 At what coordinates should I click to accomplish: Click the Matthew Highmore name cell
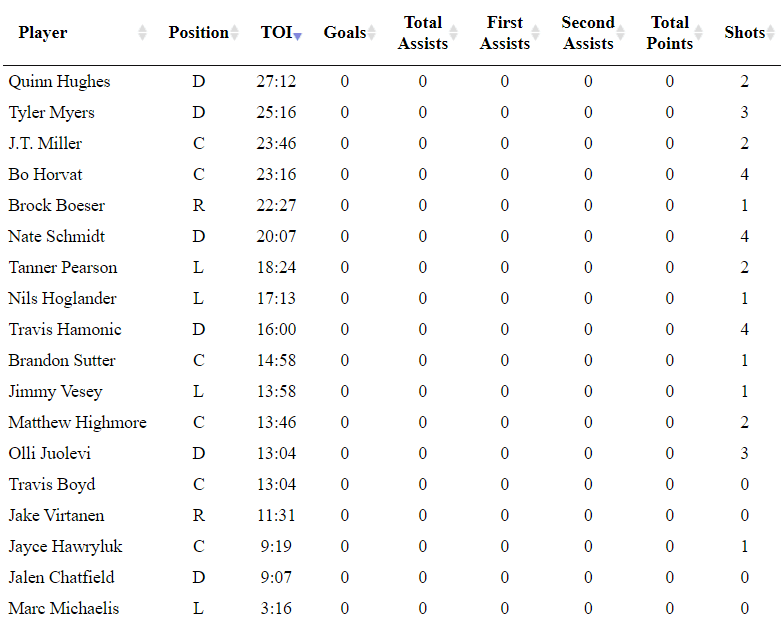[x=77, y=423]
